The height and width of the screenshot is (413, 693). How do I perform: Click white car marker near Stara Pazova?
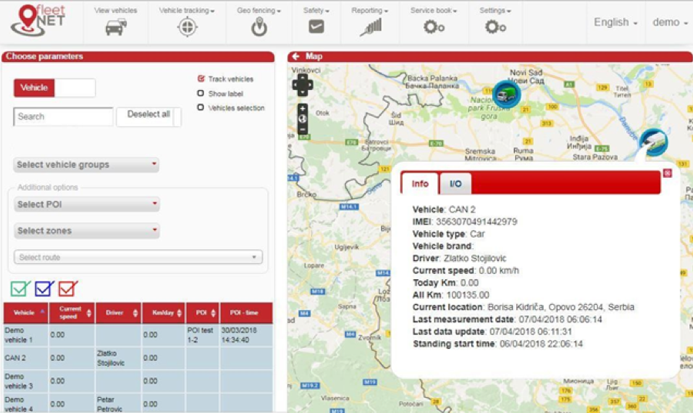click(654, 142)
